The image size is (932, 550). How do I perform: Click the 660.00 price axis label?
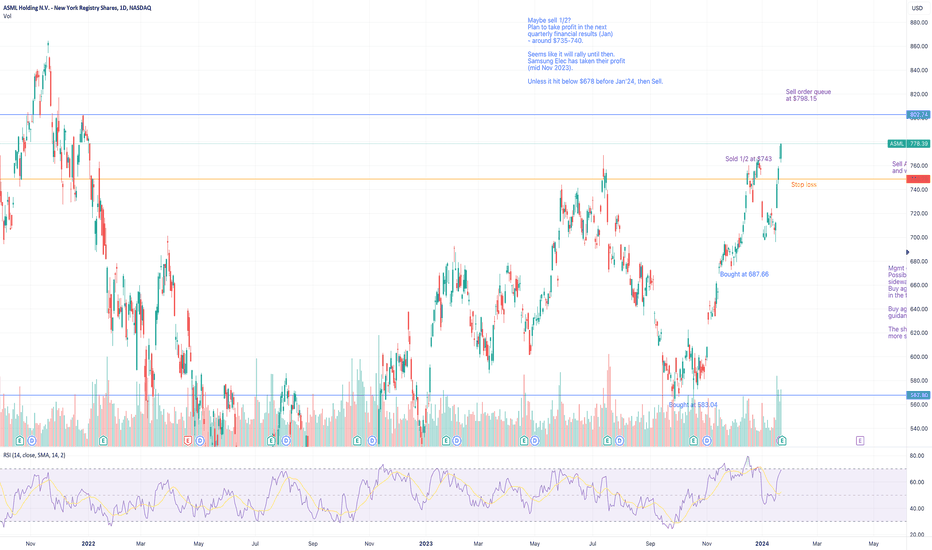click(918, 285)
